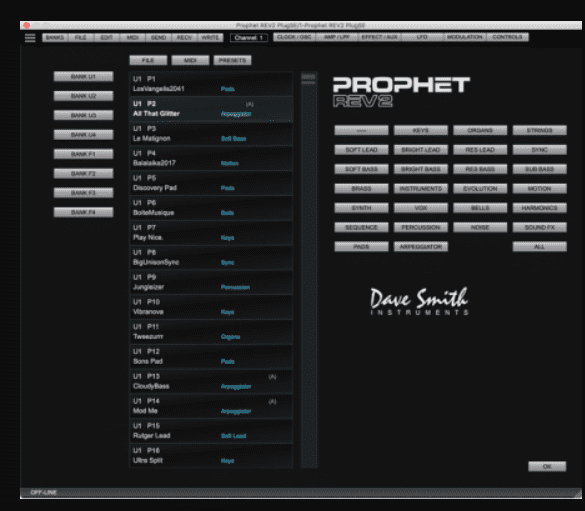The width and height of the screenshot is (585, 511).
Task: Click the SEND toolbar button
Action: [159, 38]
